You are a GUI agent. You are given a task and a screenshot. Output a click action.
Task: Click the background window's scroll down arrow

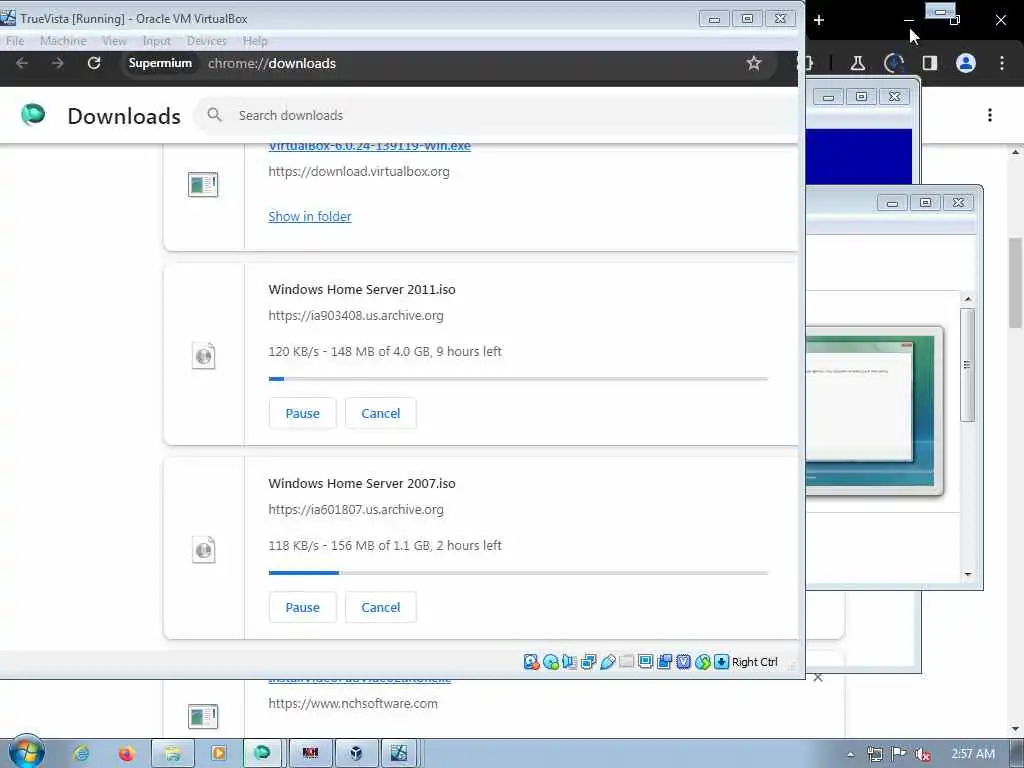[x=968, y=574]
